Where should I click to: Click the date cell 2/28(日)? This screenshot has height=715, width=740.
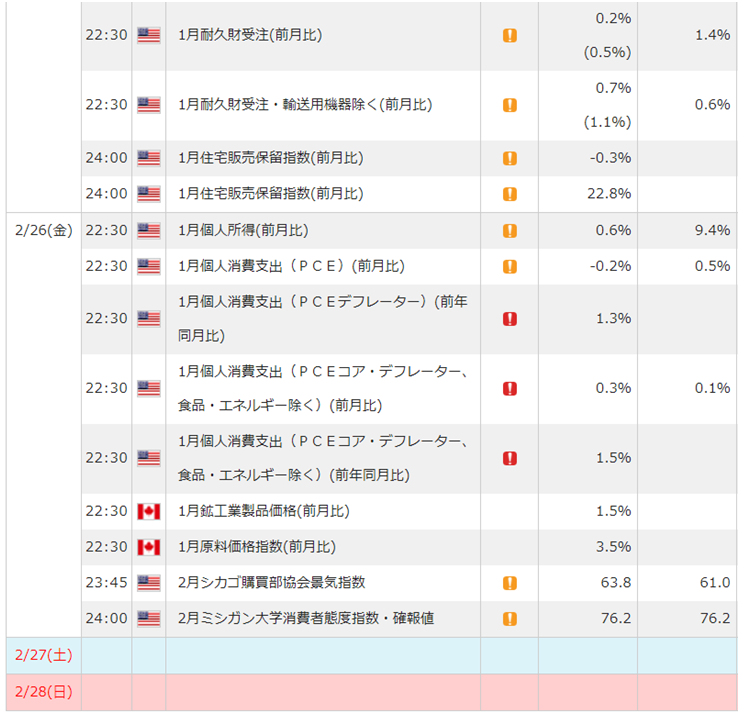(44, 692)
